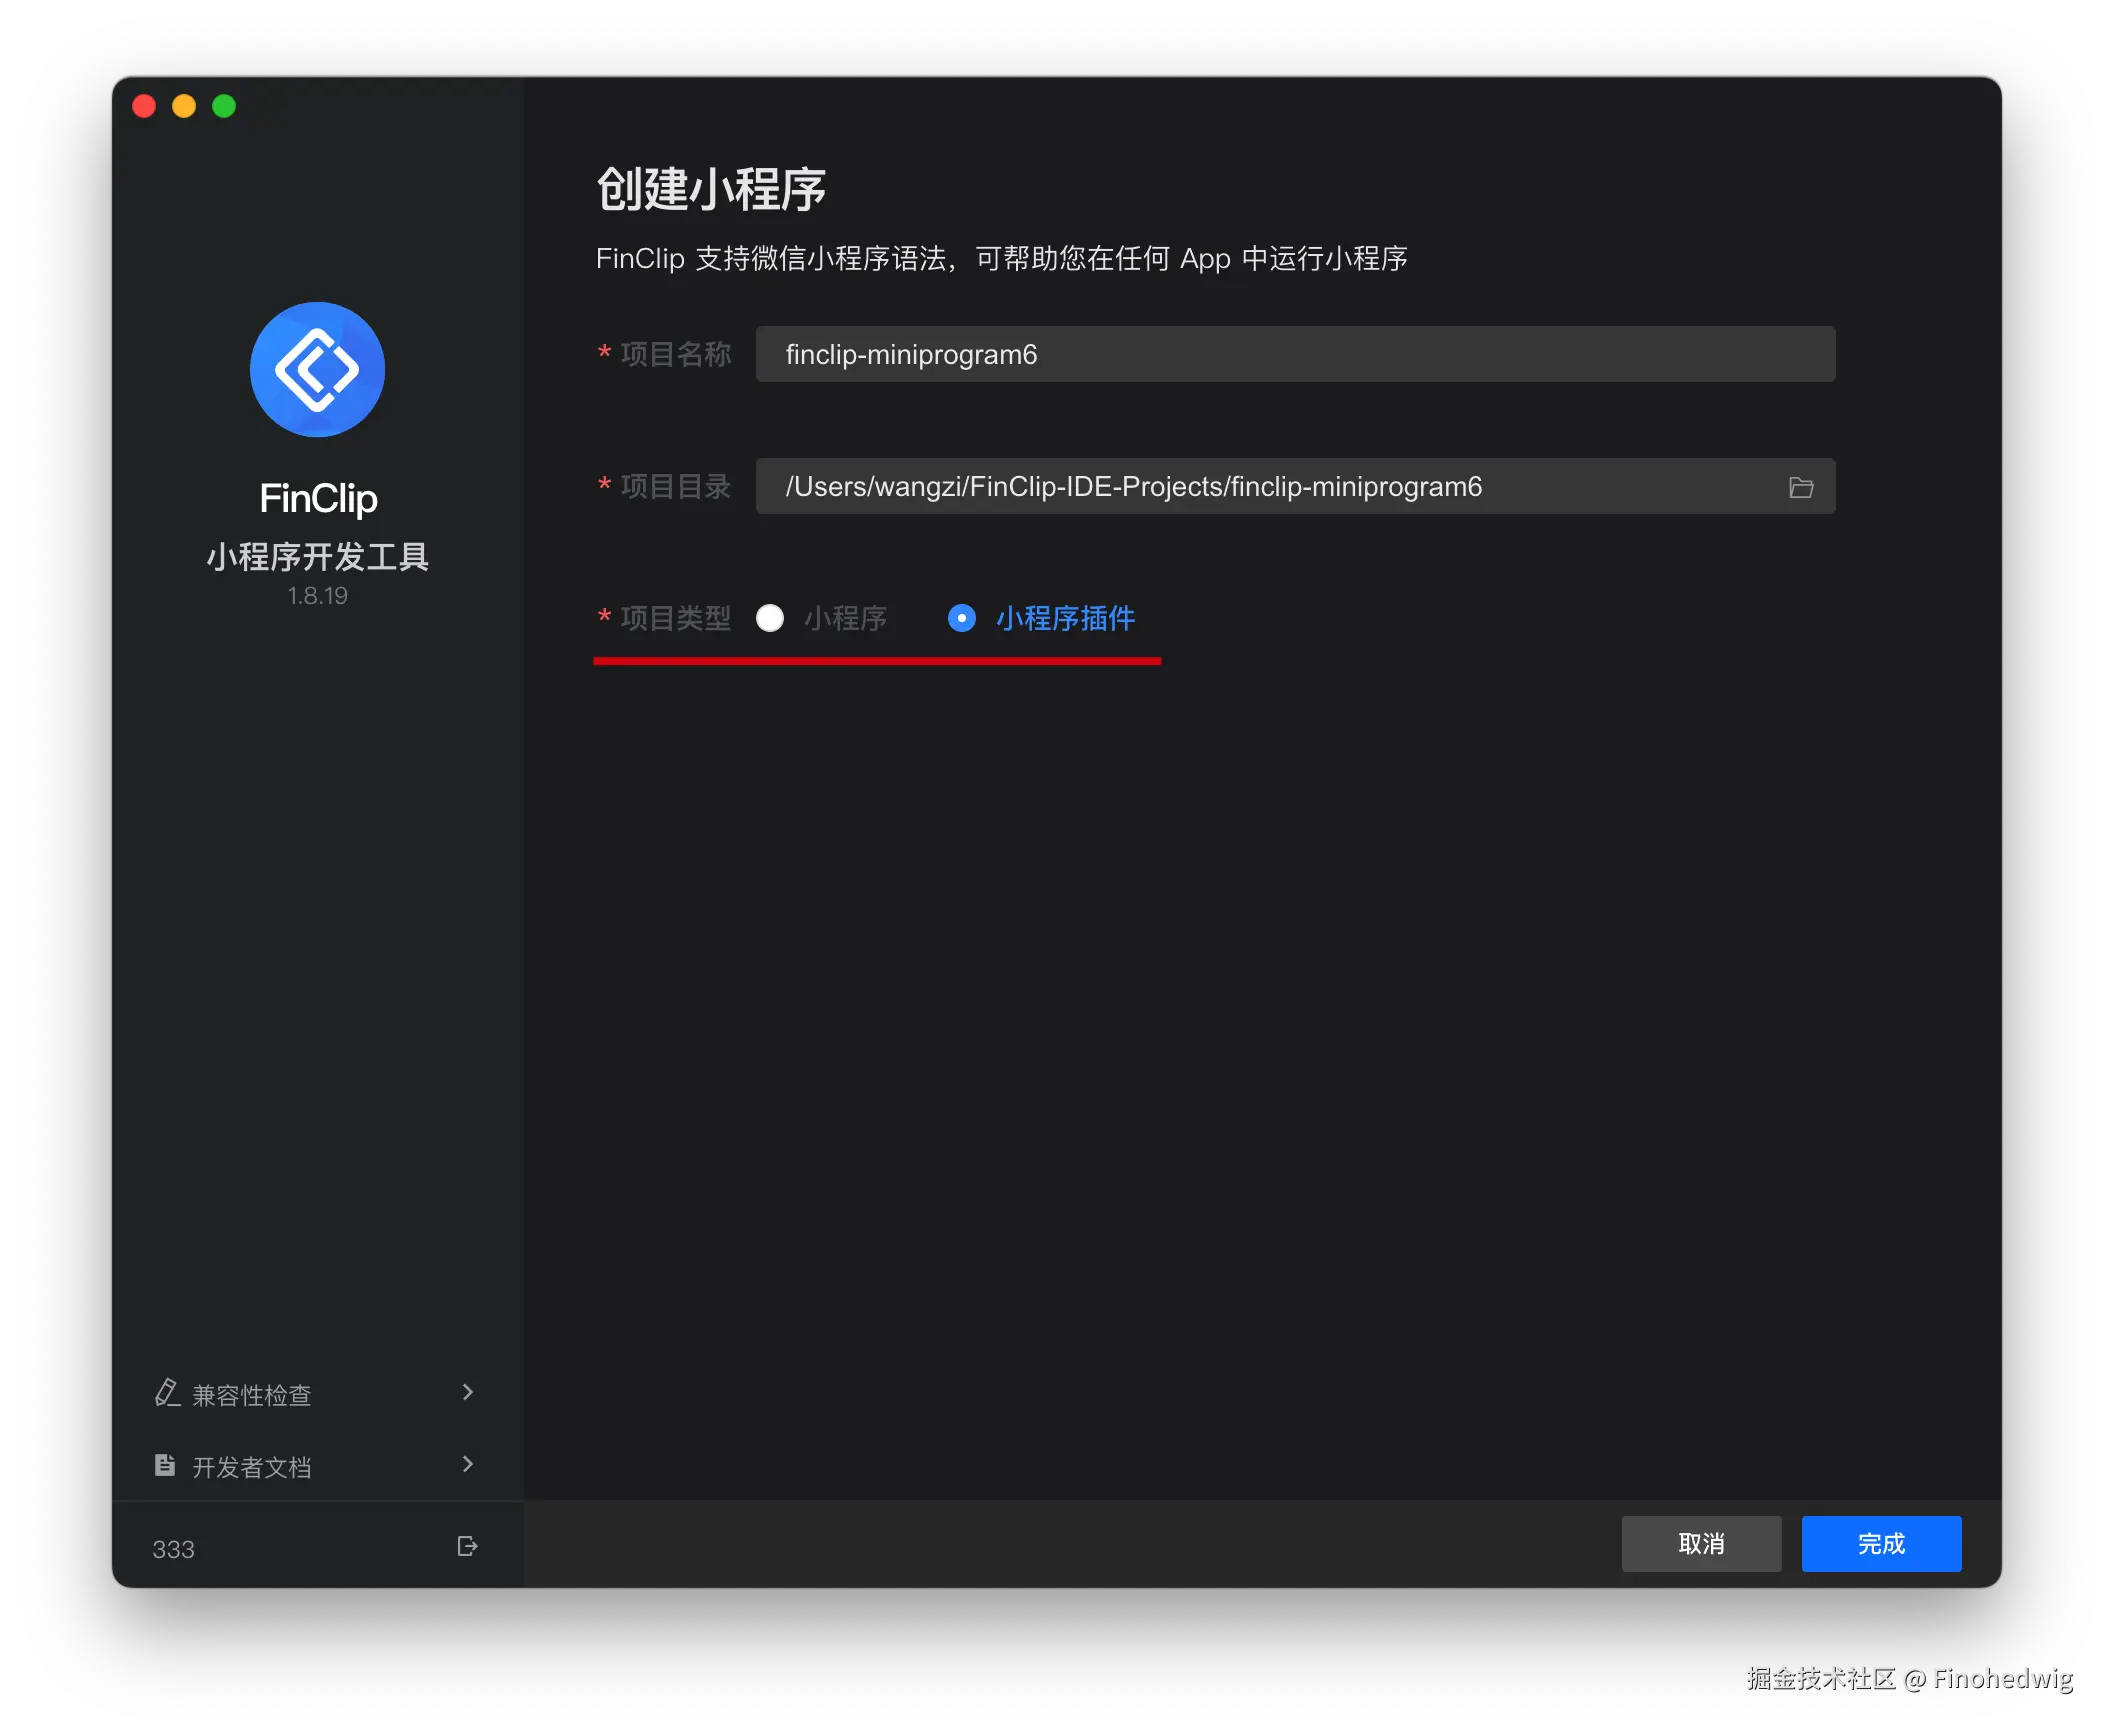Click the logout icon next to 333
The width and height of the screenshot is (2114, 1736).
click(x=467, y=1546)
